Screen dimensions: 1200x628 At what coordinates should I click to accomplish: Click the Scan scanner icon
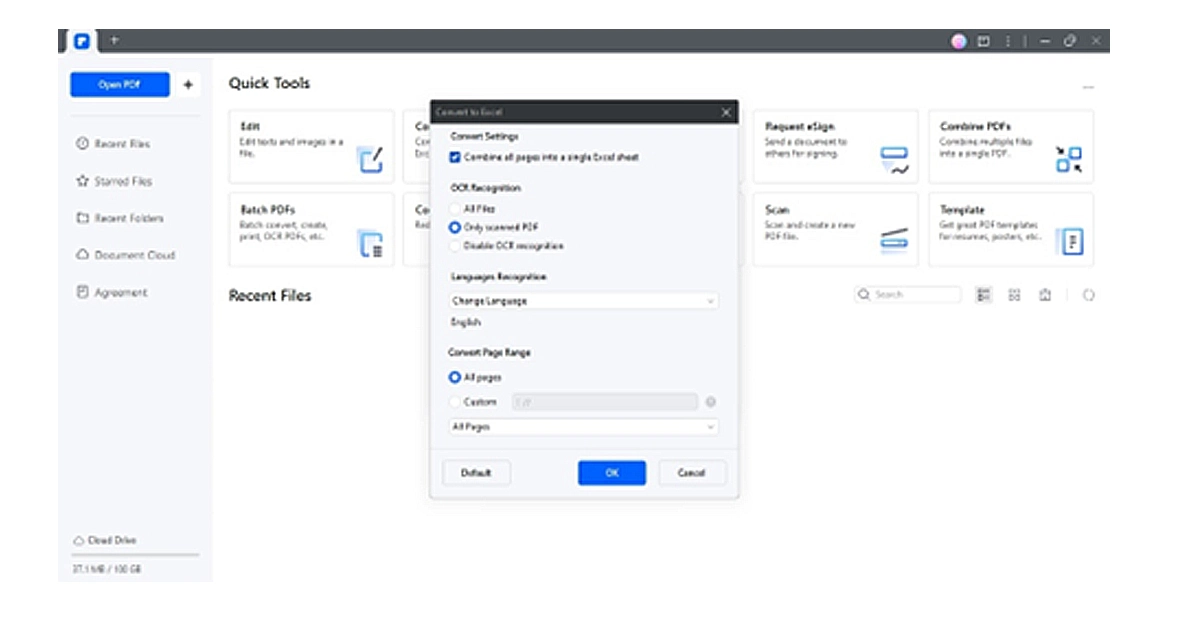click(x=894, y=240)
